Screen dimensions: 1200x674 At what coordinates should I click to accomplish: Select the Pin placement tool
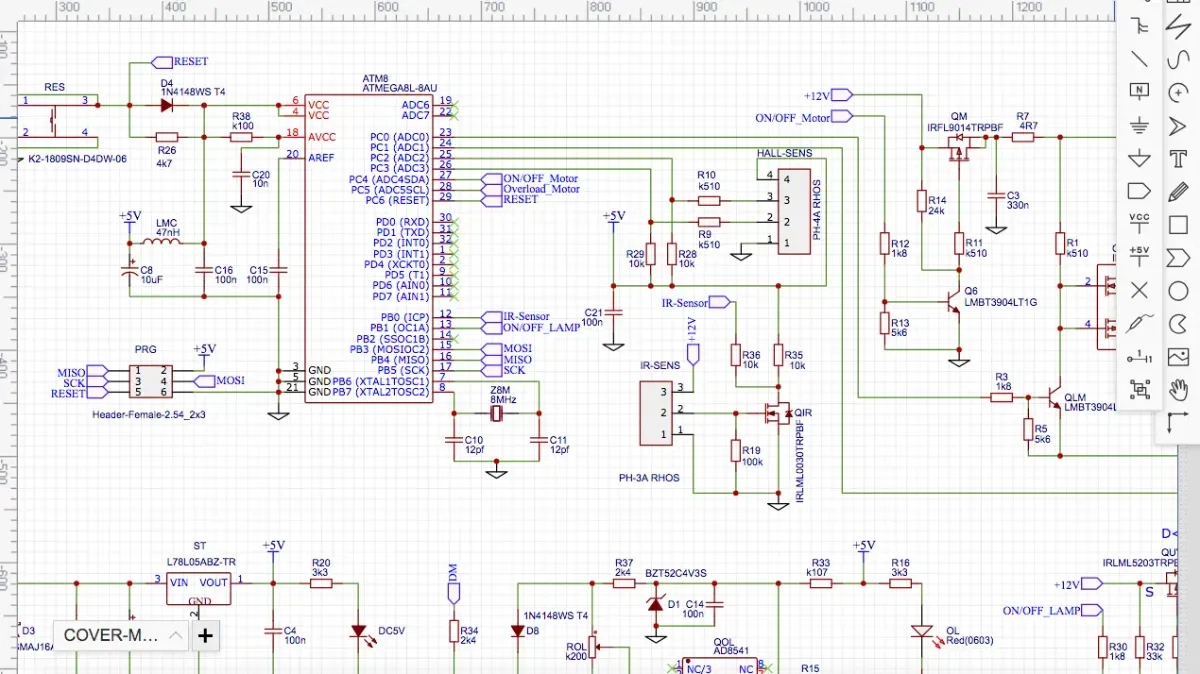(1139, 356)
